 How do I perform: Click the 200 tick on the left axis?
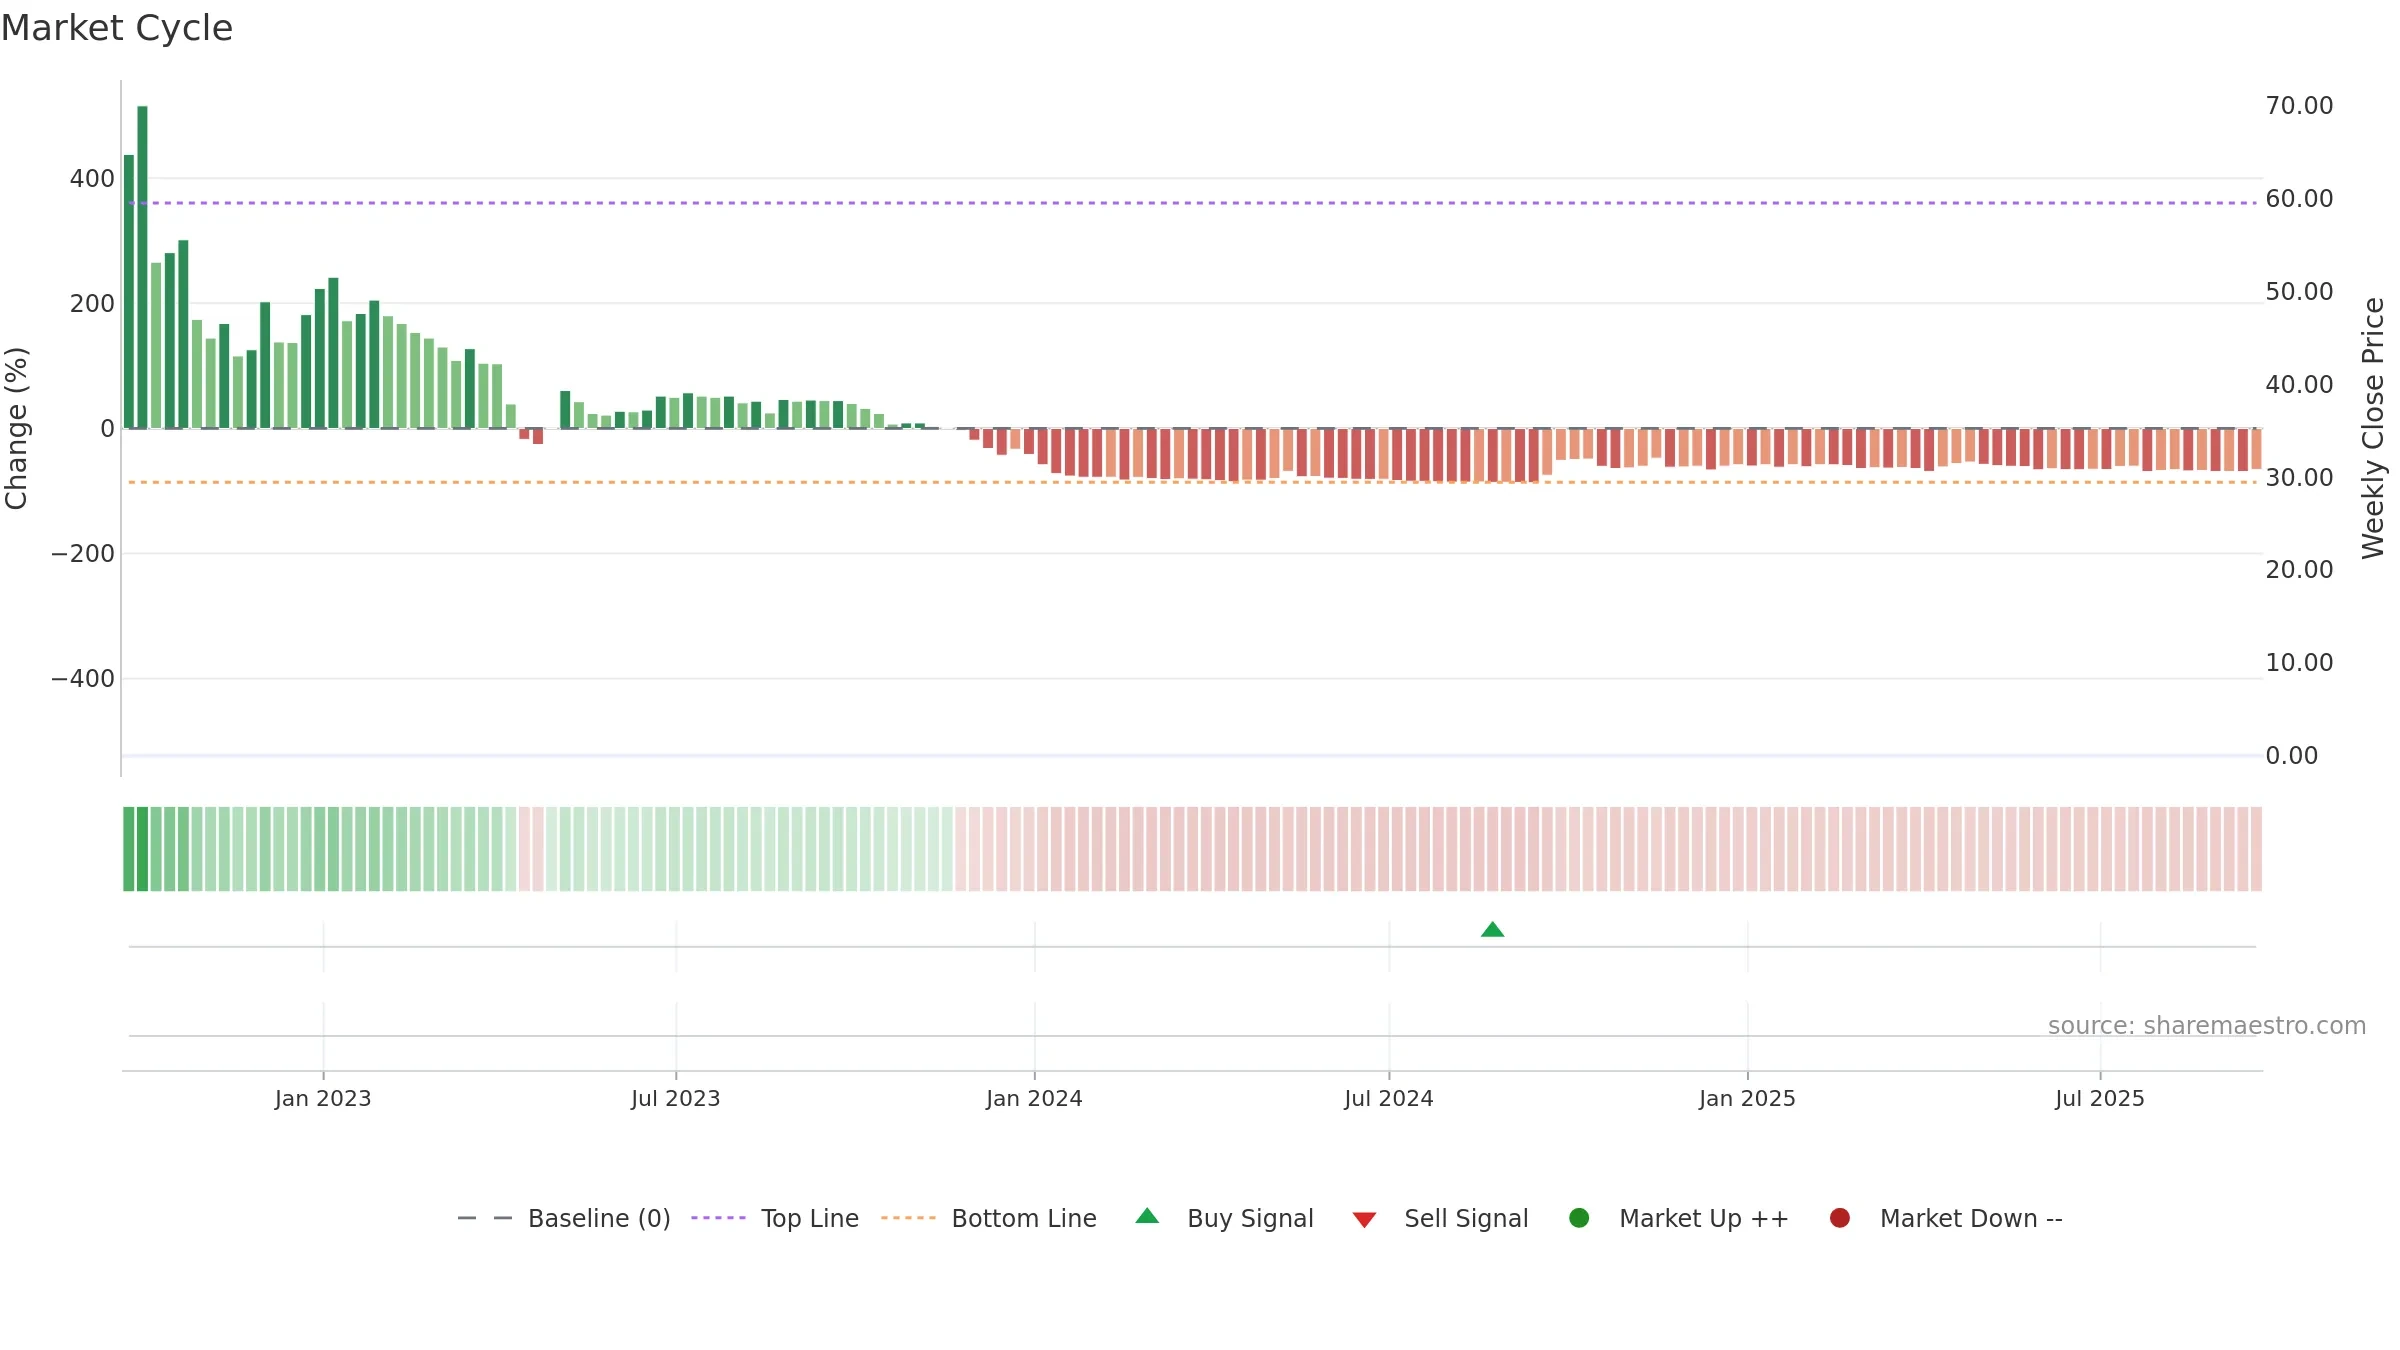[92, 304]
